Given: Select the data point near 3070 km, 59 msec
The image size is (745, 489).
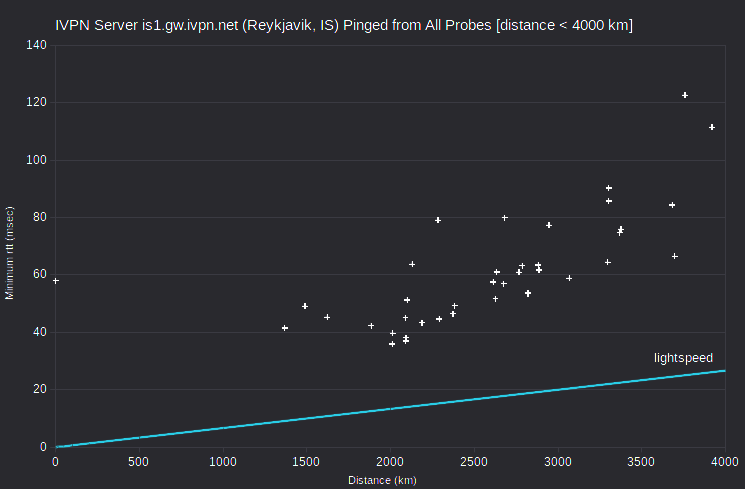Looking at the screenshot, I should pyautogui.click(x=569, y=278).
